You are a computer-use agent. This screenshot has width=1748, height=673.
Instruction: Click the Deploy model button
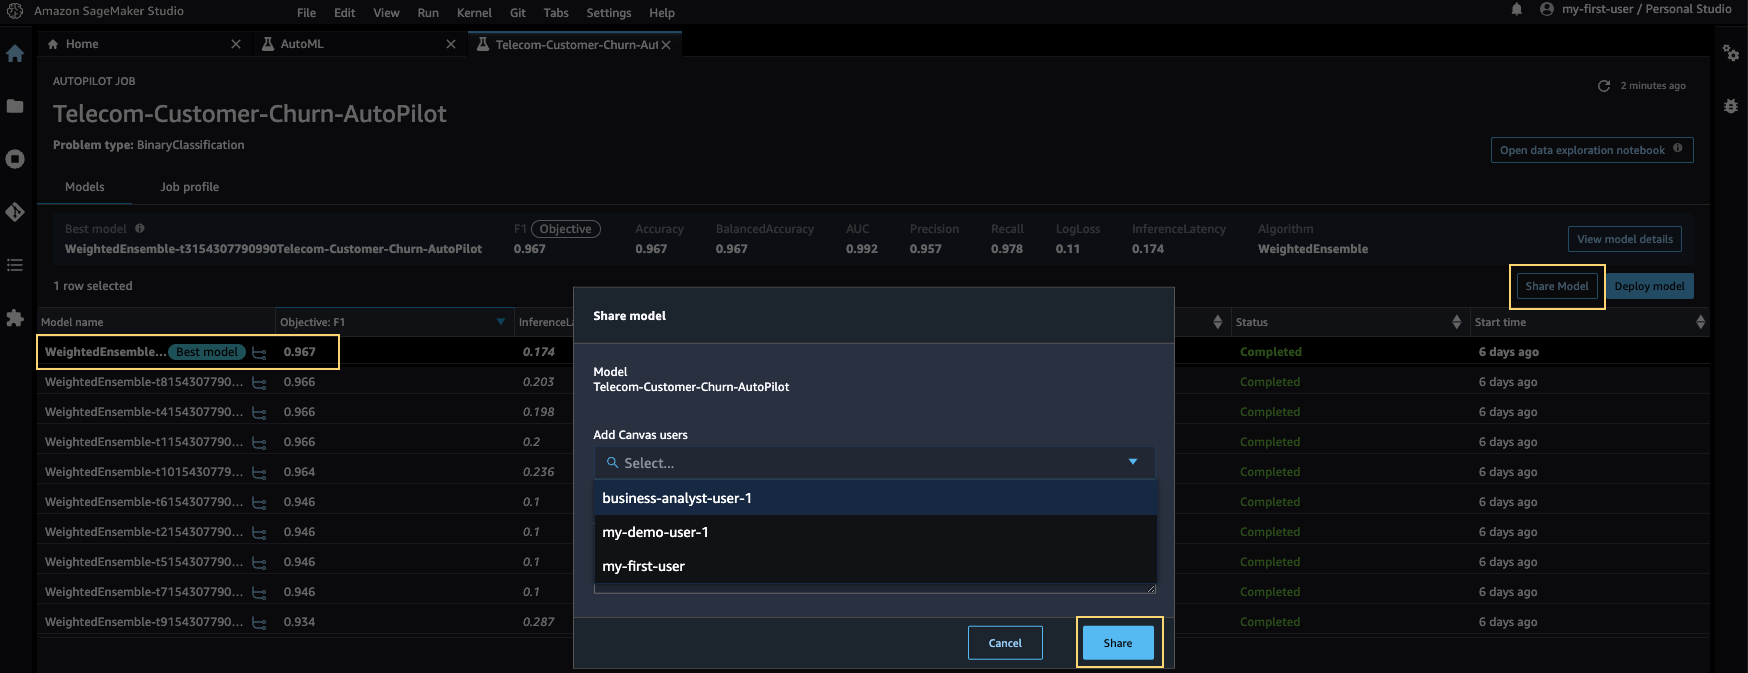click(x=1649, y=286)
